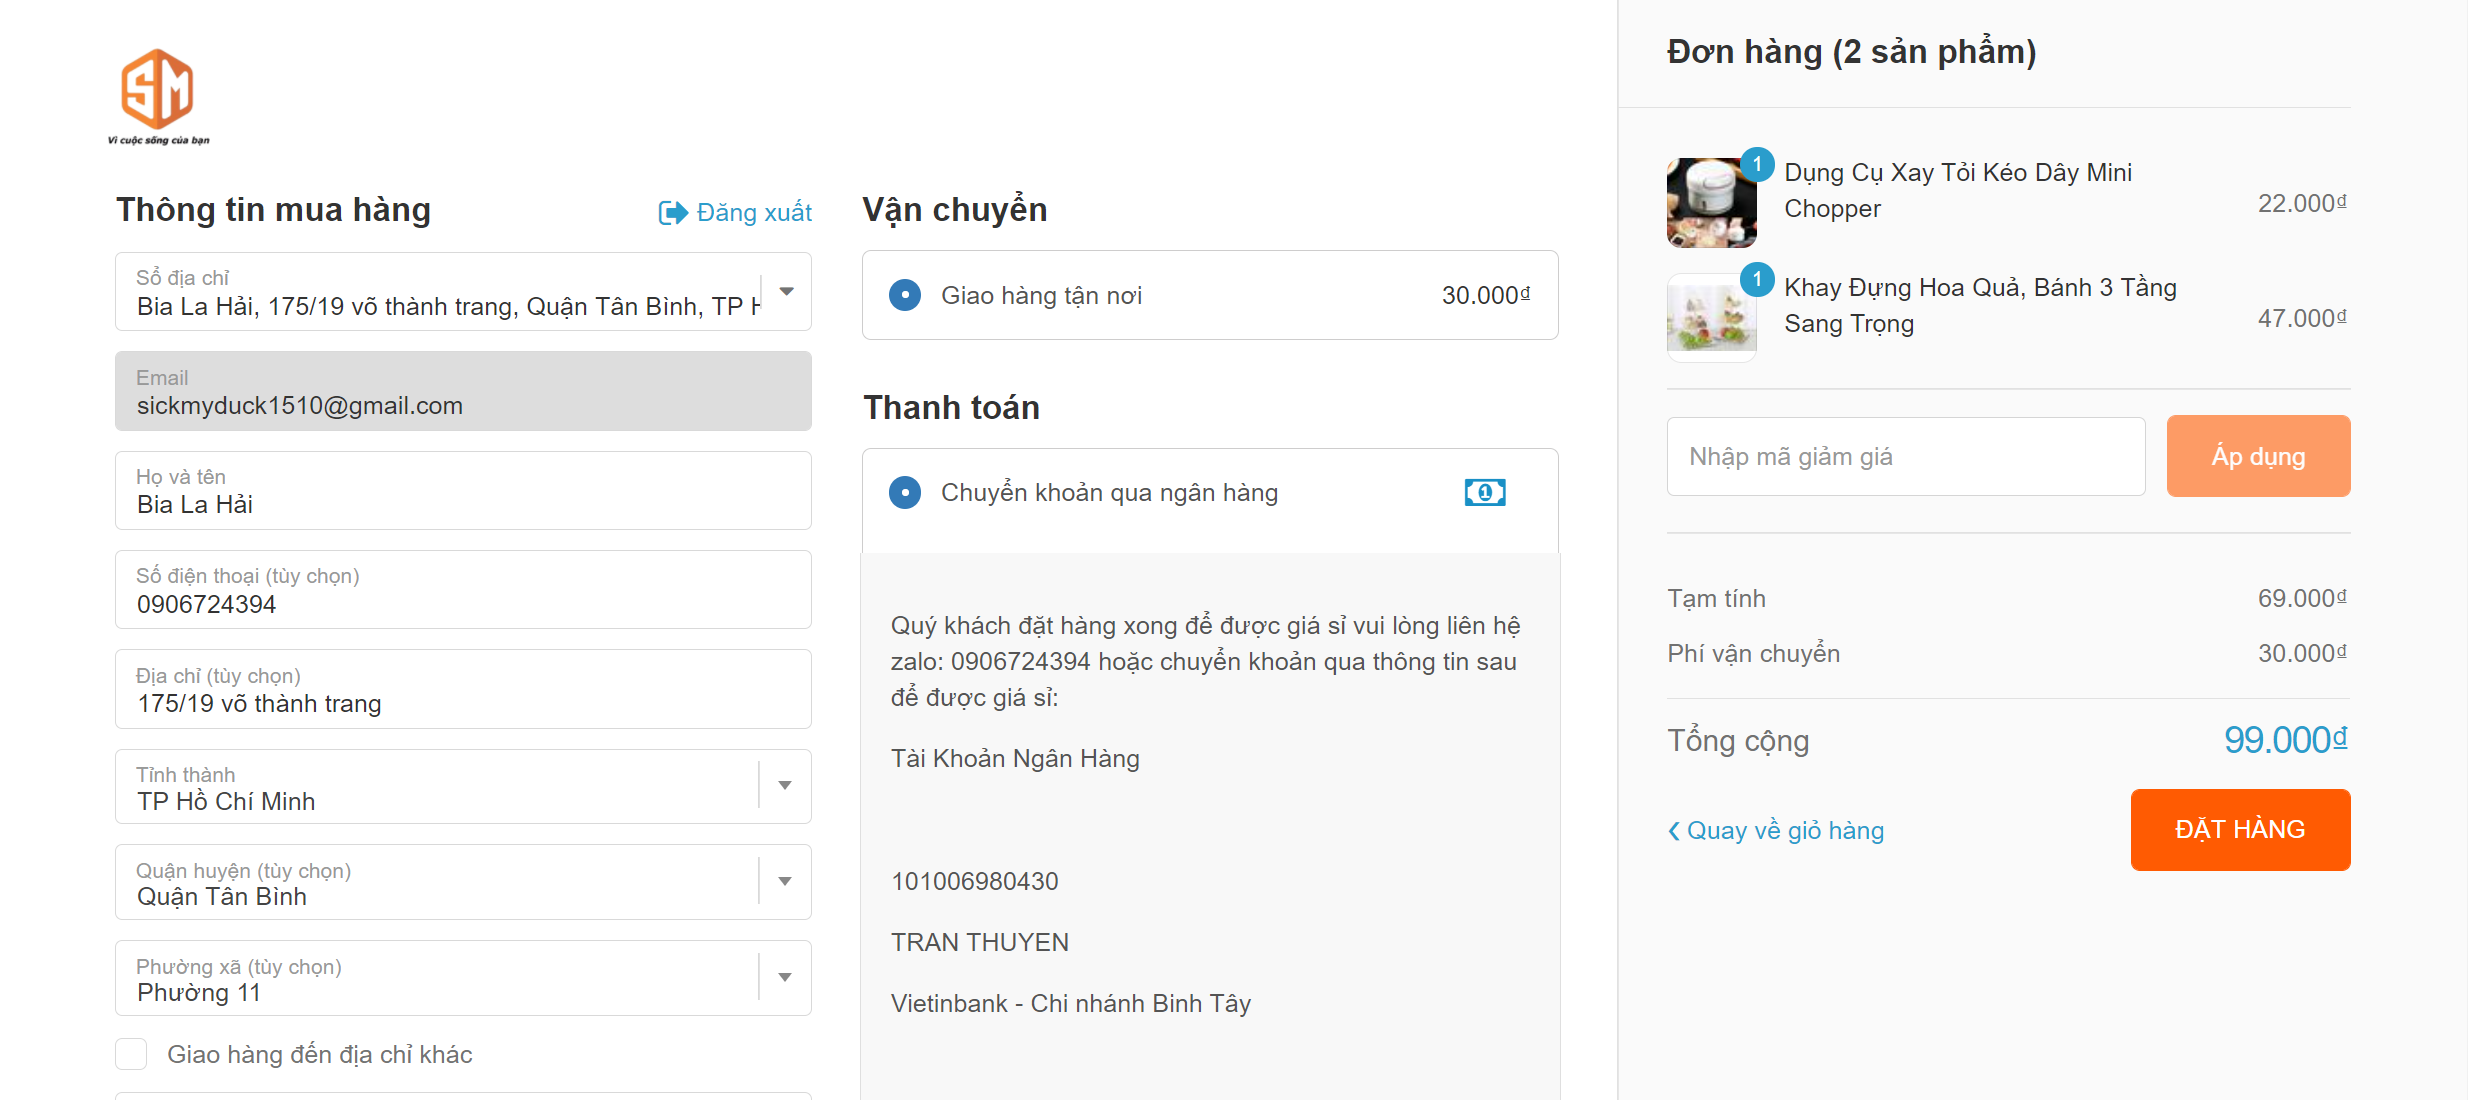2468x1100 pixels.
Task: Click the quantity badge on Mini Chopper
Action: pos(1757,165)
